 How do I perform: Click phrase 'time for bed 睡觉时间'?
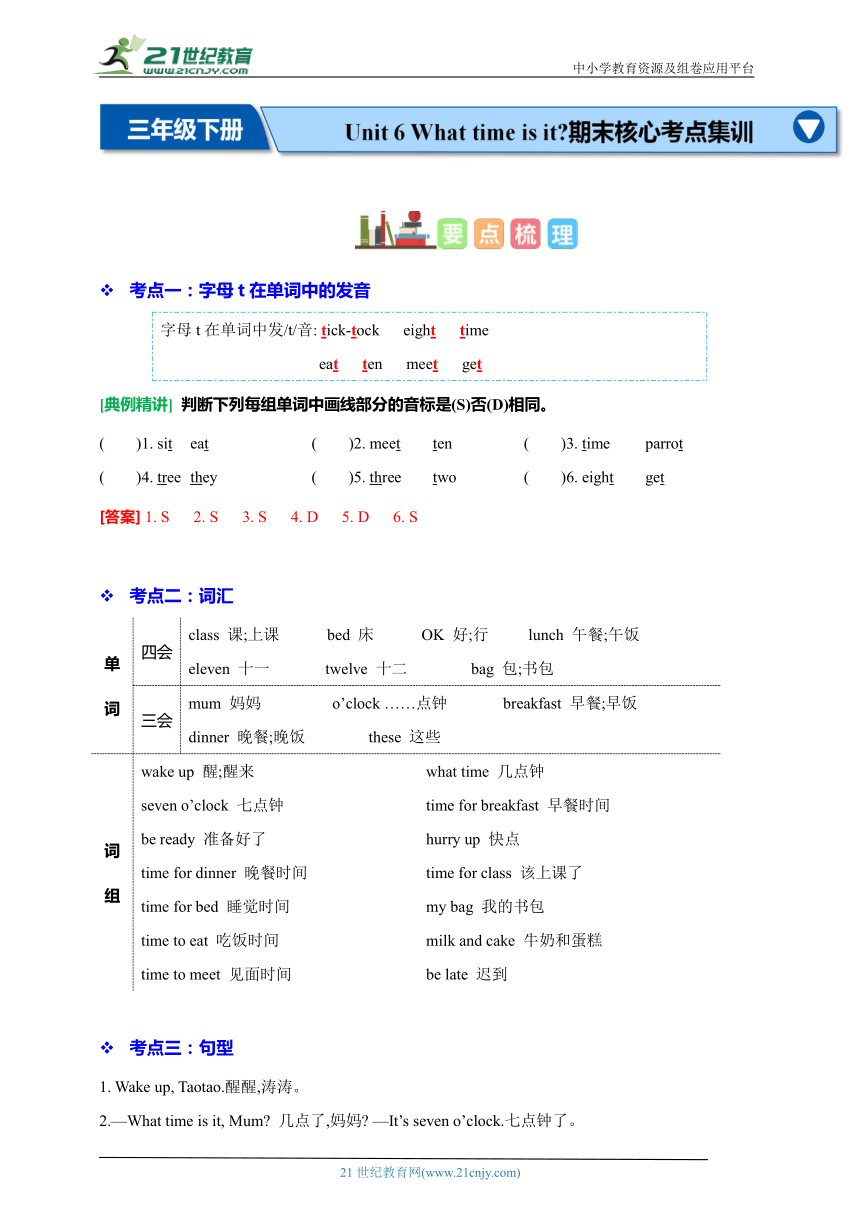click(x=215, y=907)
